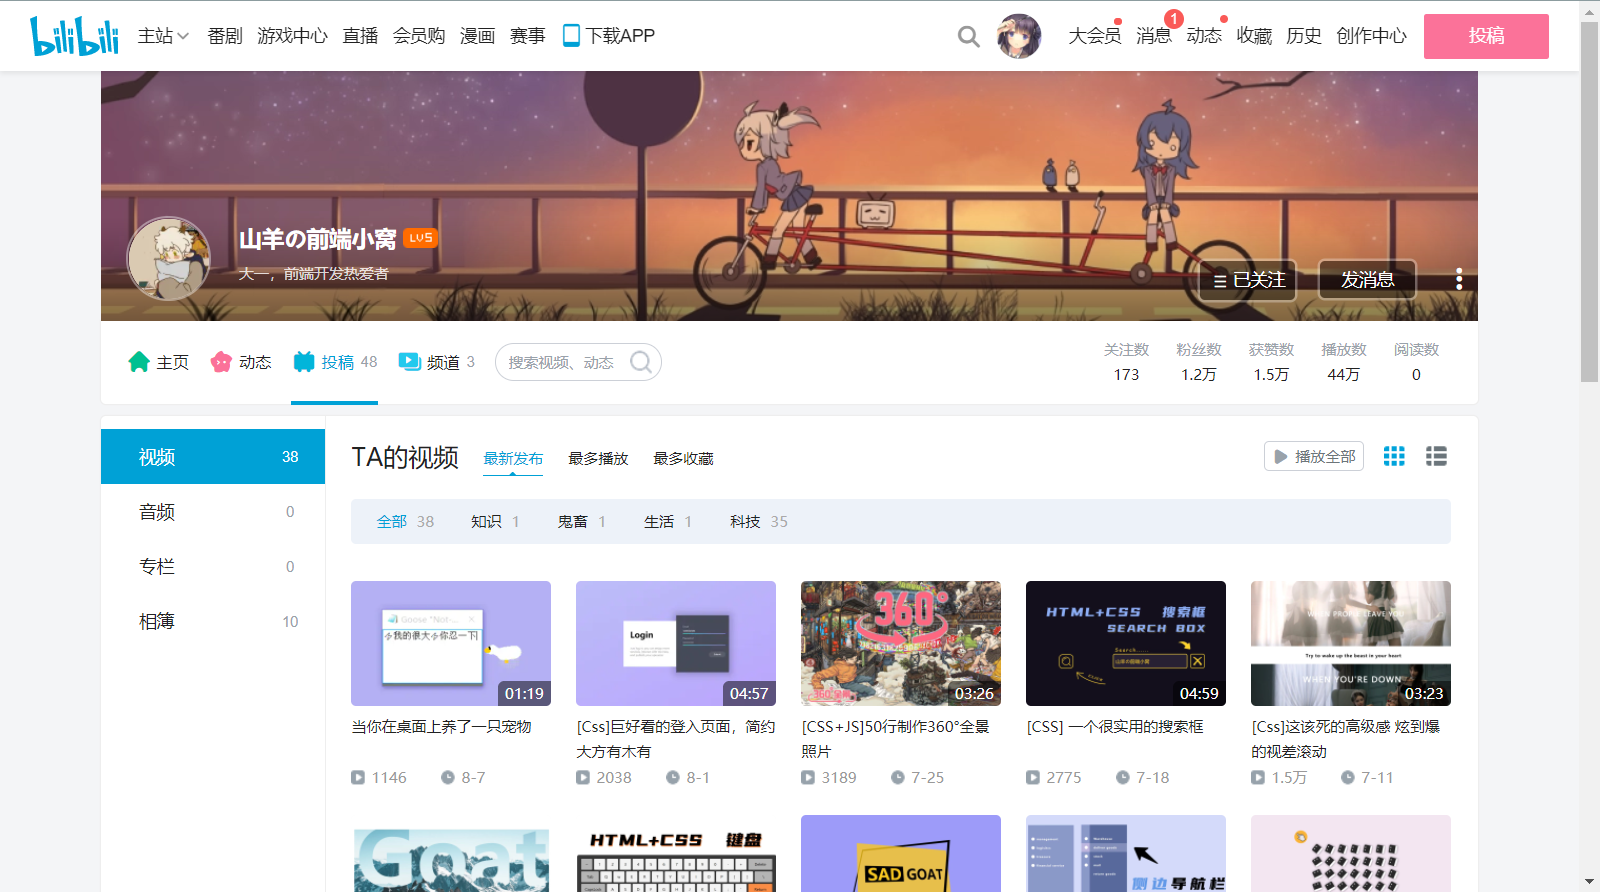Filter by 科技 35 category
The image size is (1600, 892).
point(759,521)
